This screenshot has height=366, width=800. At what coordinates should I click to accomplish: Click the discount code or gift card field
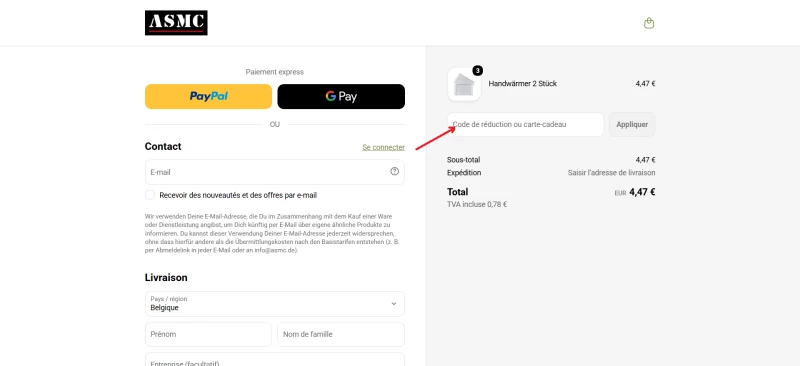[x=526, y=125]
